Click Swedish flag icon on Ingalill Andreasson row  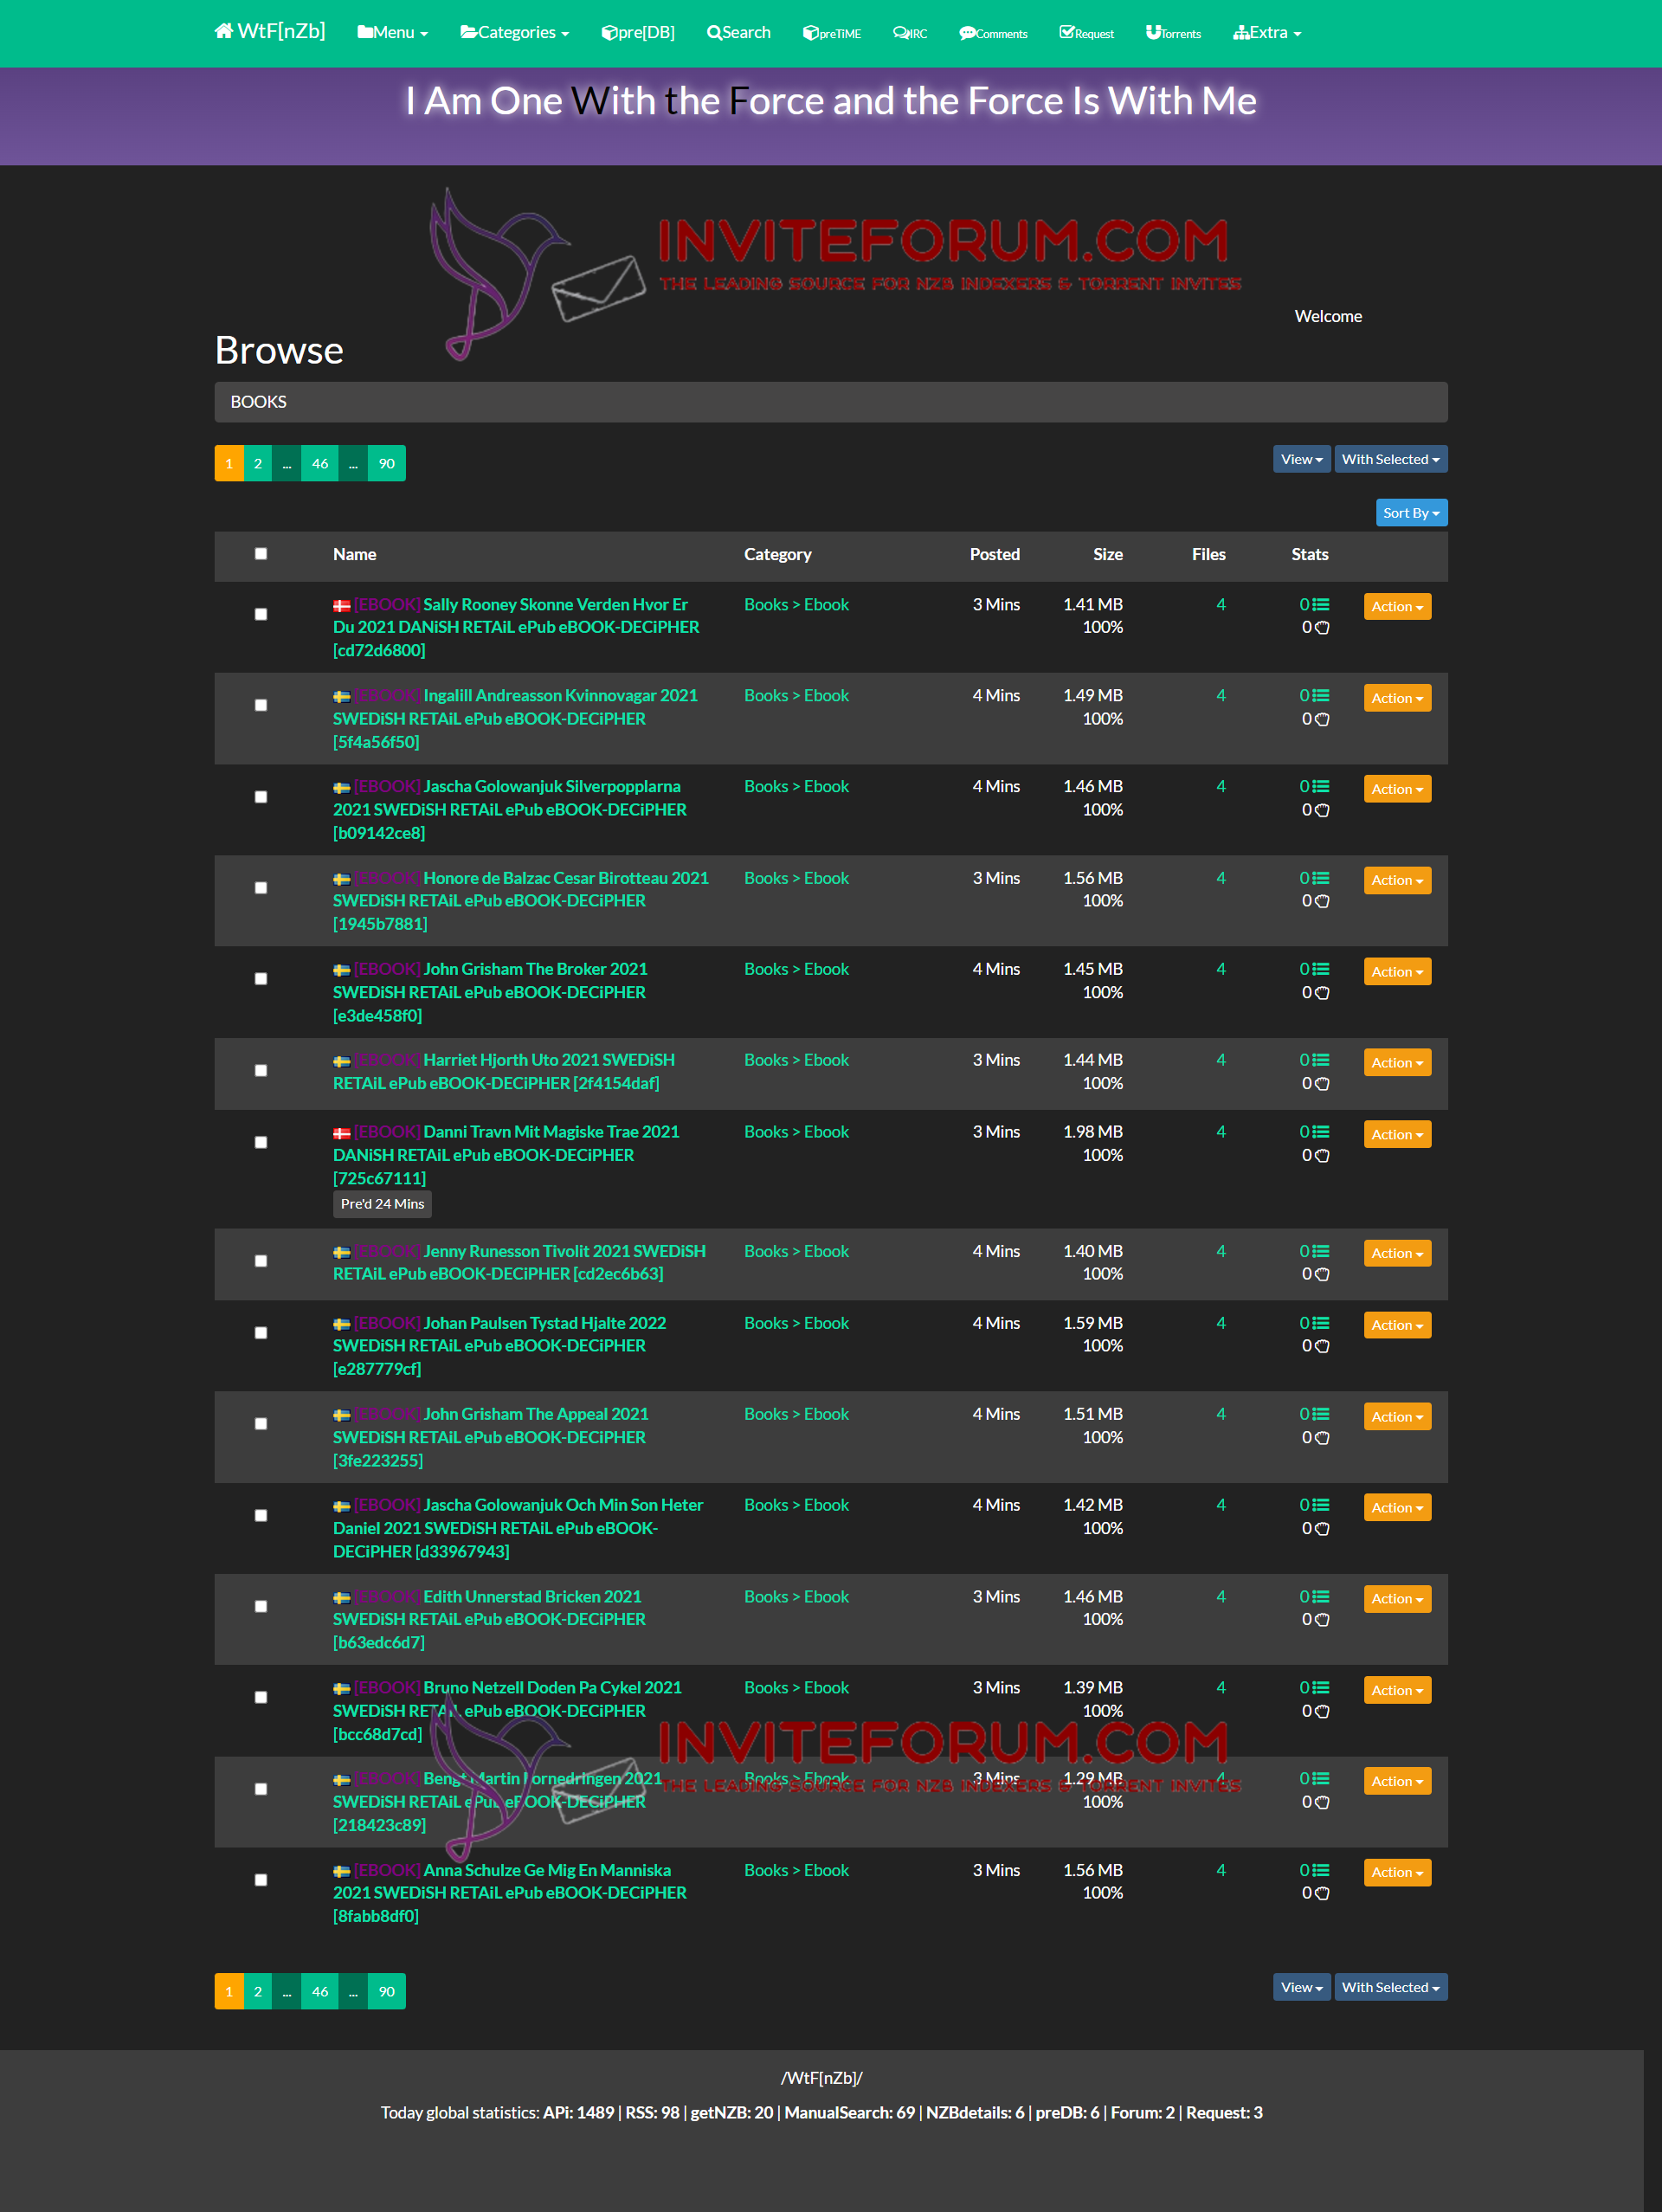(342, 697)
